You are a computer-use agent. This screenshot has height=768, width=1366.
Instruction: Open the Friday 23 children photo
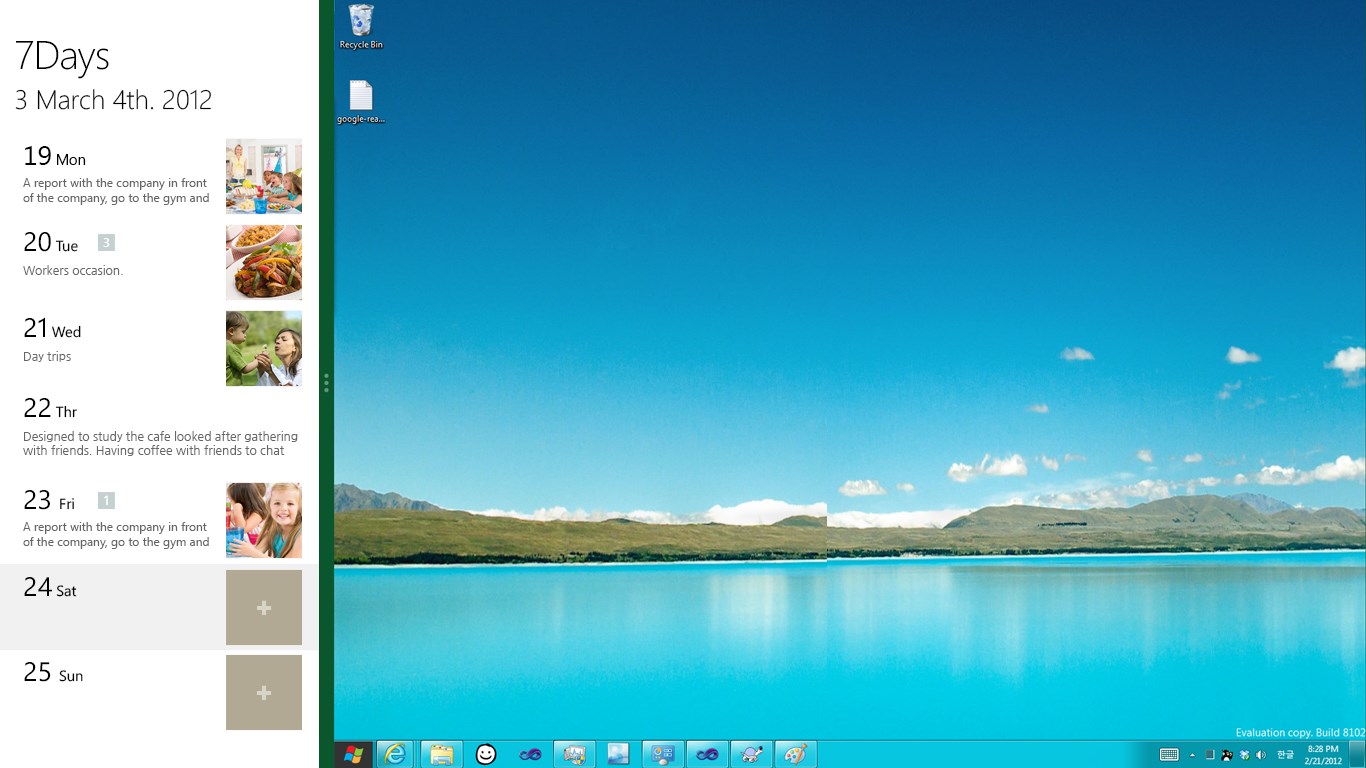(x=263, y=520)
